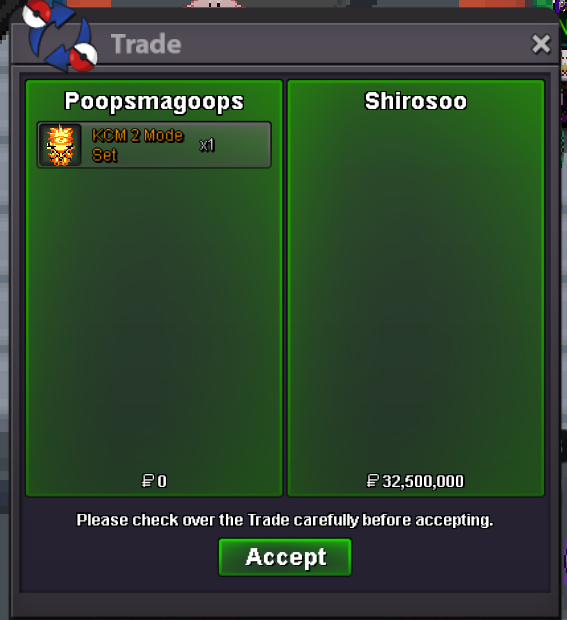The image size is (567, 620).
Task: Select the KCM 2 Mode Set item thumbnail
Action: 60,145
